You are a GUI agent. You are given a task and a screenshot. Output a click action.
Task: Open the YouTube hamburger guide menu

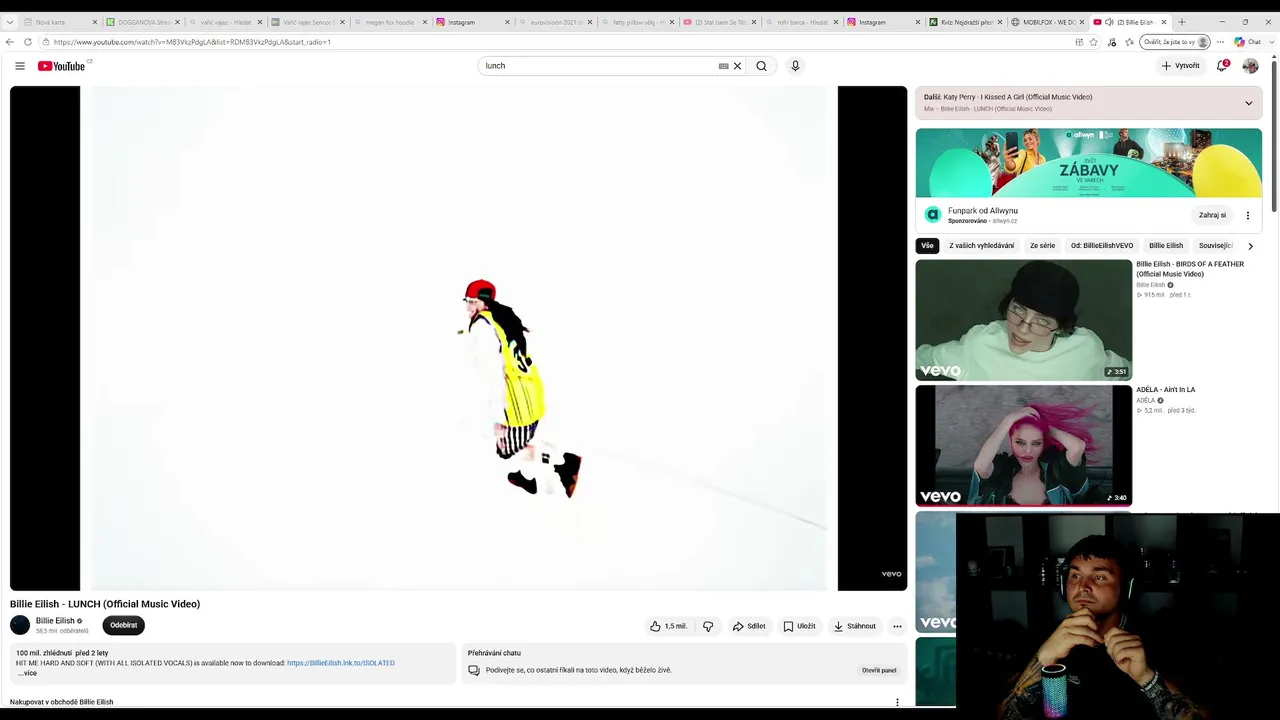point(19,66)
